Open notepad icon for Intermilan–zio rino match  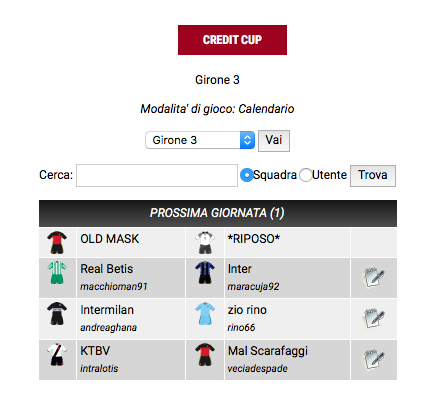coord(373,319)
